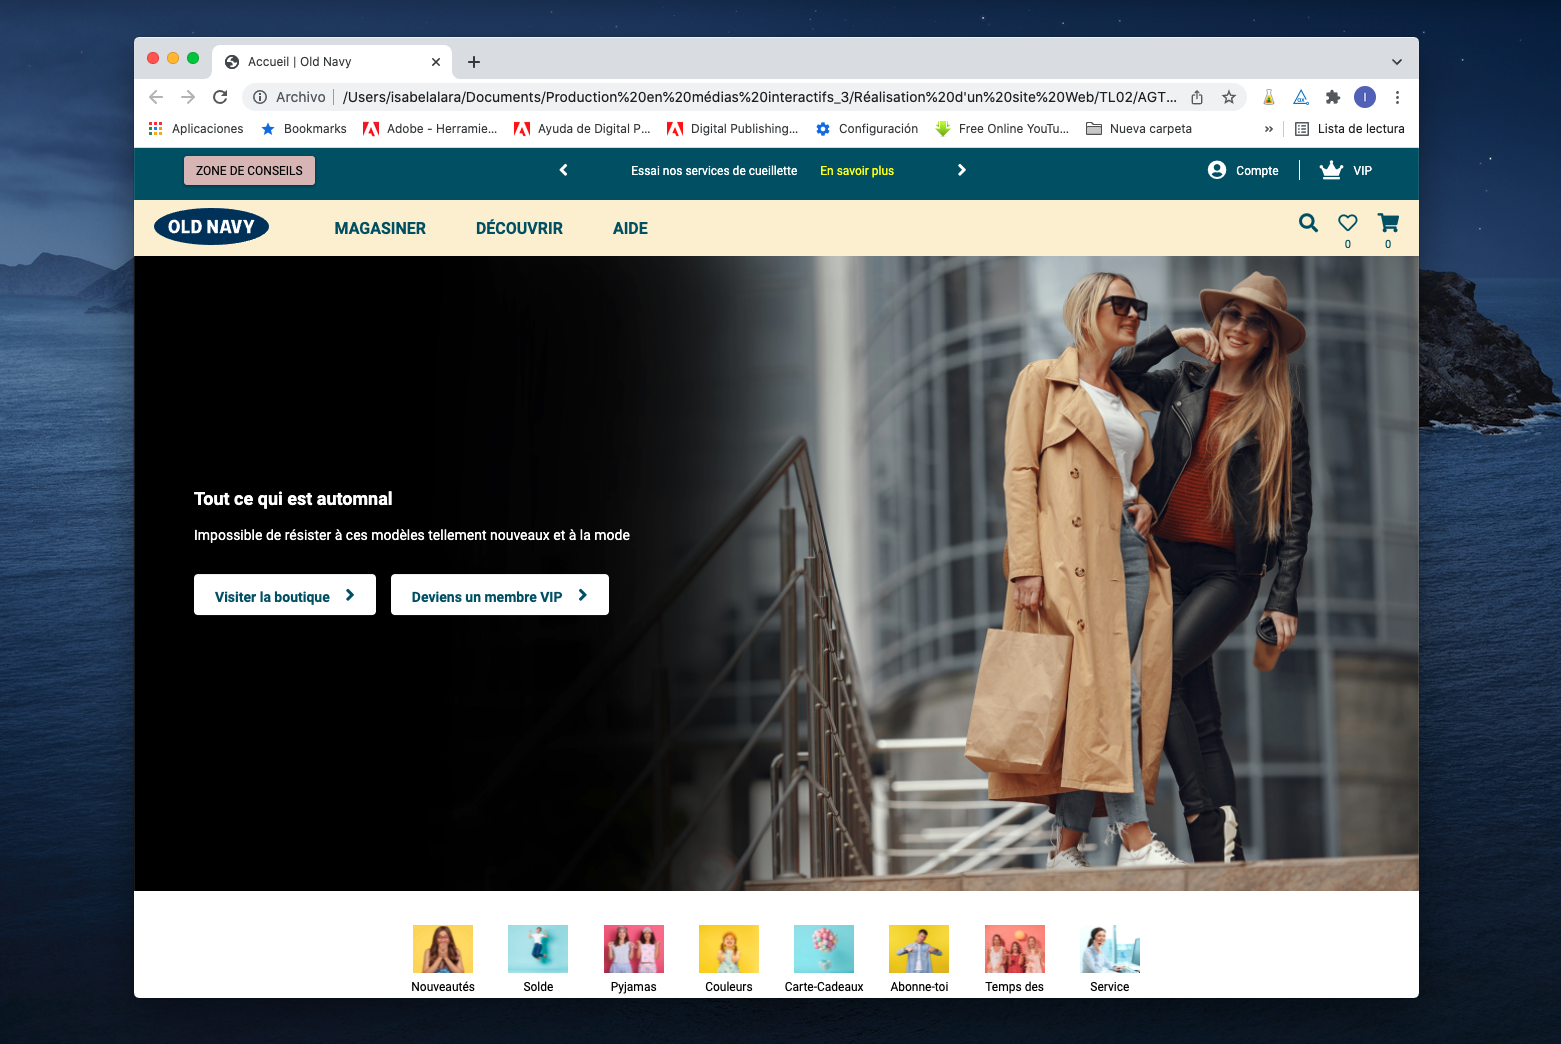Open the MAGASINER menu

tap(380, 228)
